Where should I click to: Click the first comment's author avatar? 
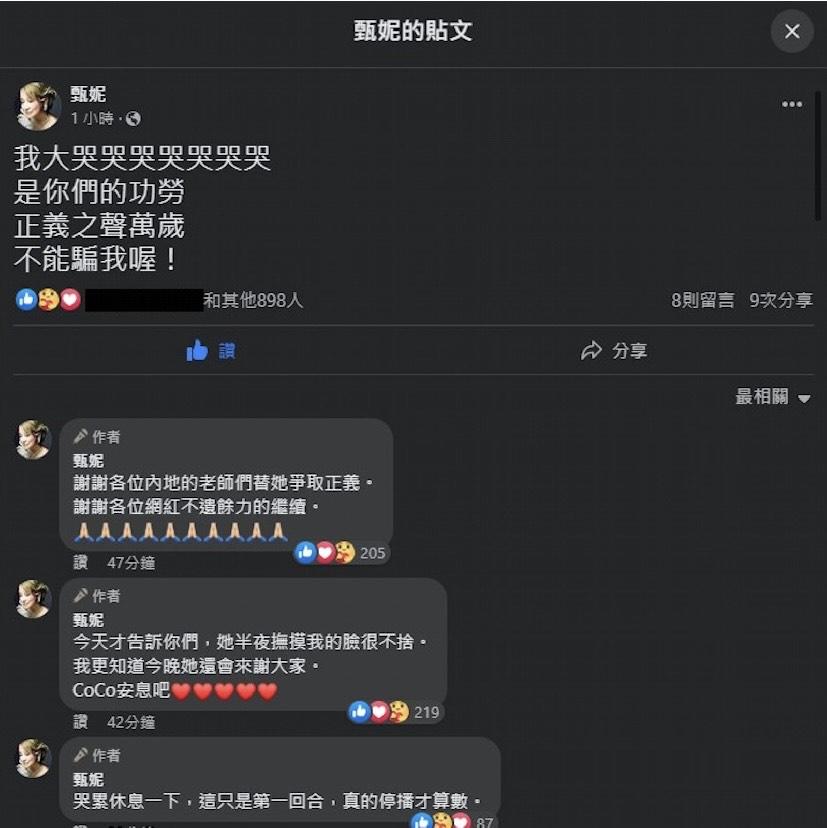click(x=33, y=439)
